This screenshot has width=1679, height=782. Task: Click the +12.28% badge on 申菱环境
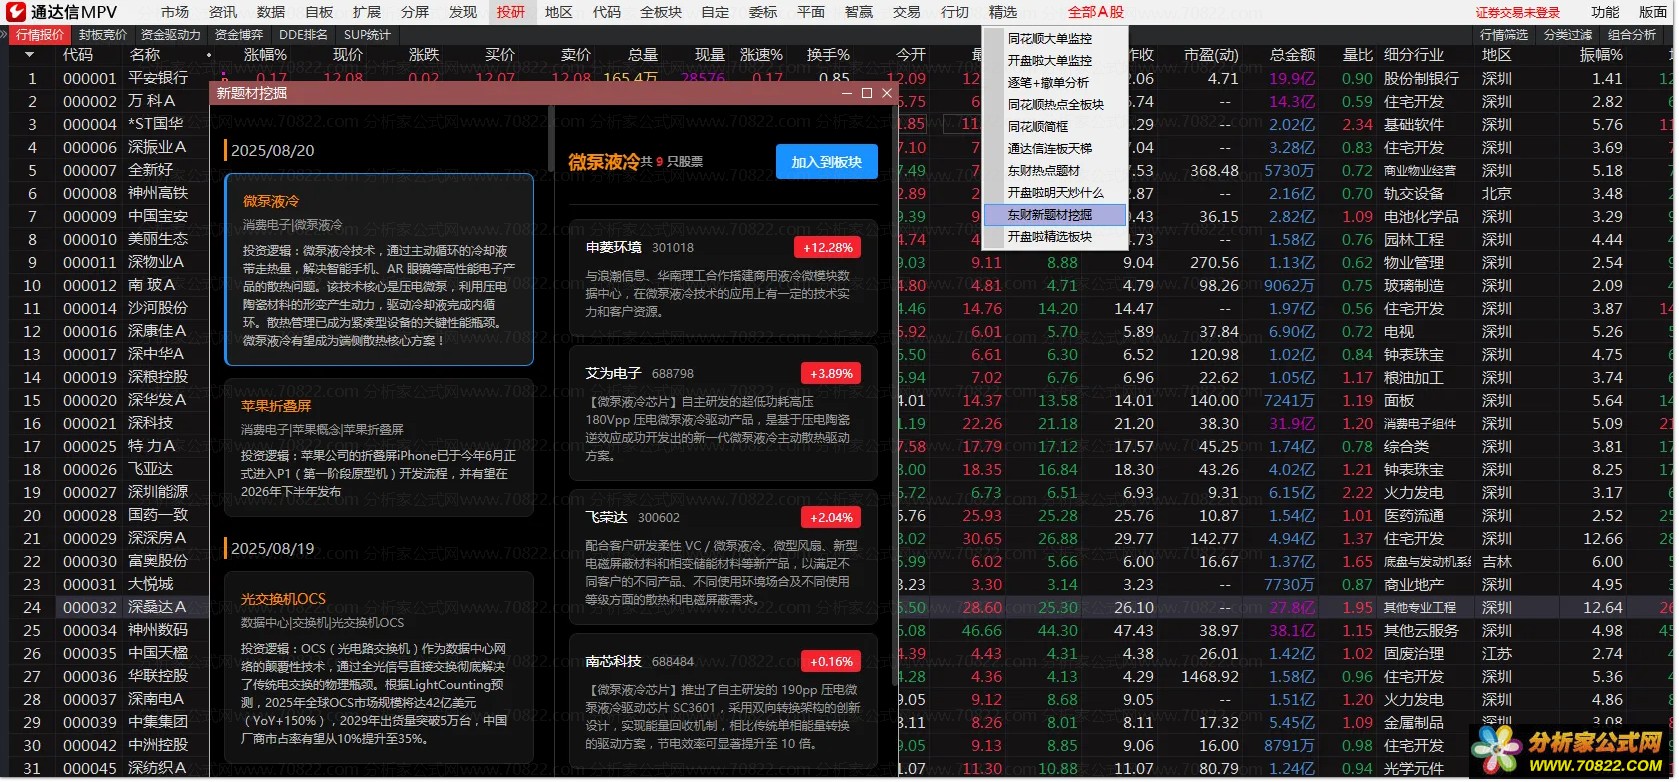coord(829,247)
